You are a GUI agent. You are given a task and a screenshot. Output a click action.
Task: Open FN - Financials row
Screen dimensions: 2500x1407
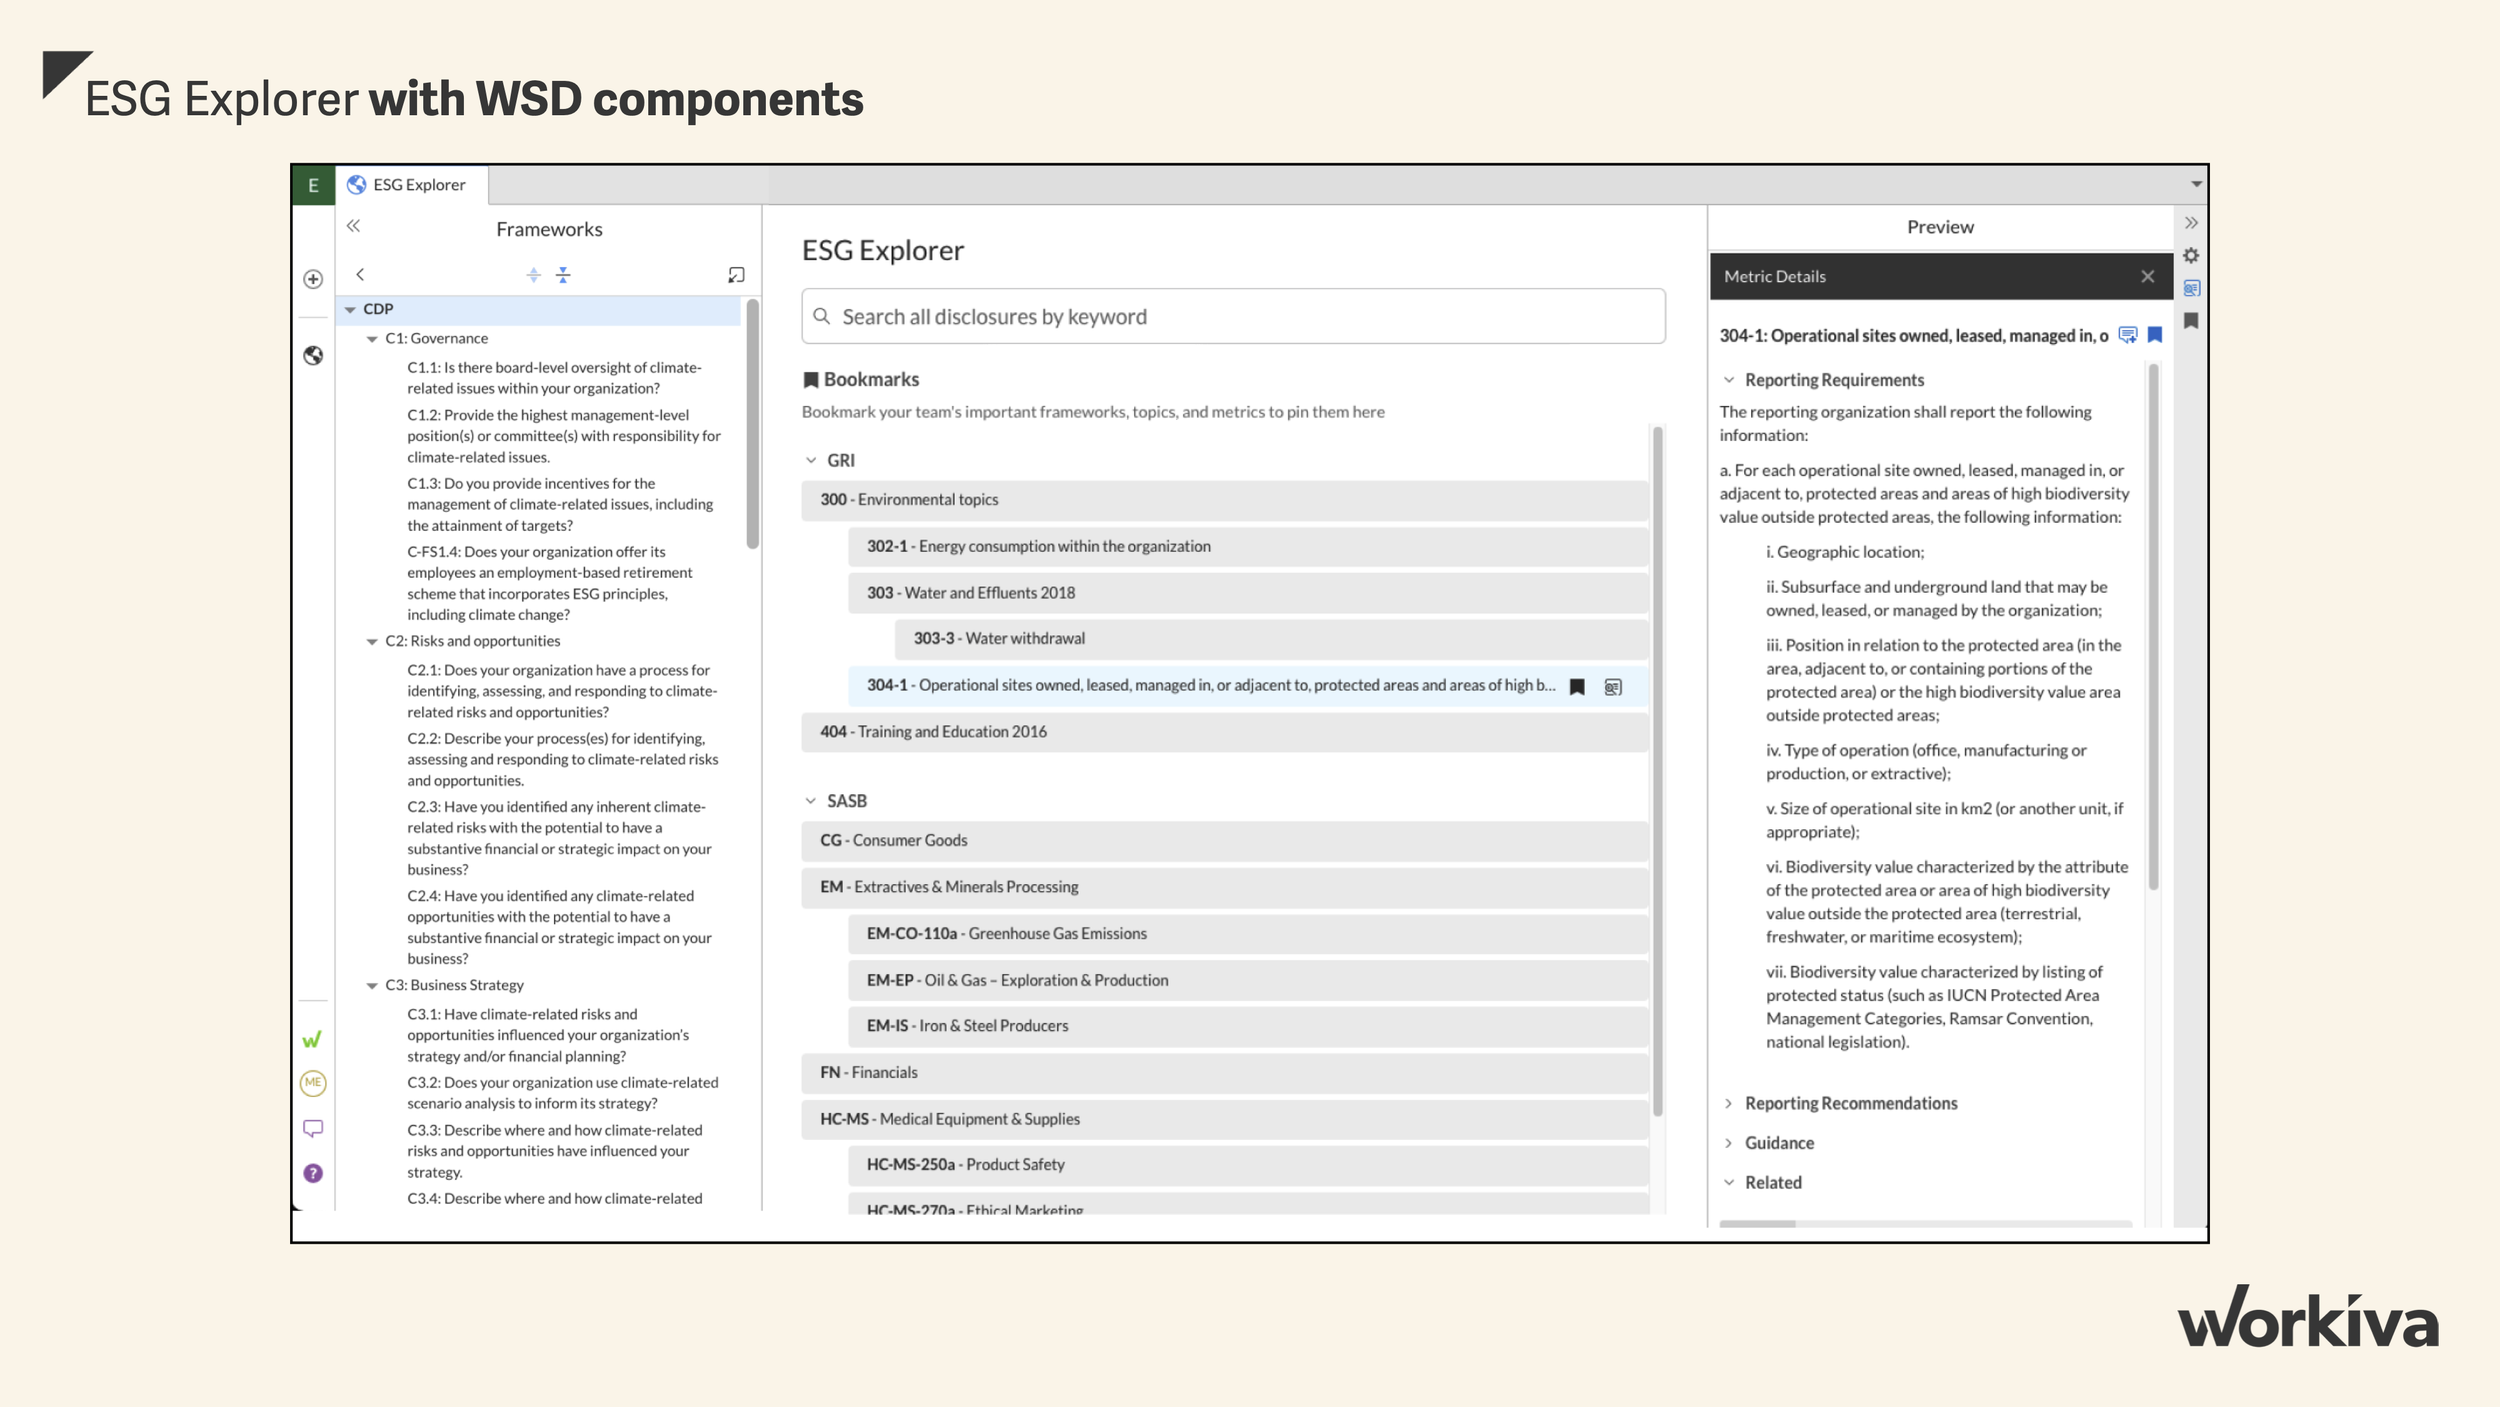pyautogui.click(x=1224, y=1073)
